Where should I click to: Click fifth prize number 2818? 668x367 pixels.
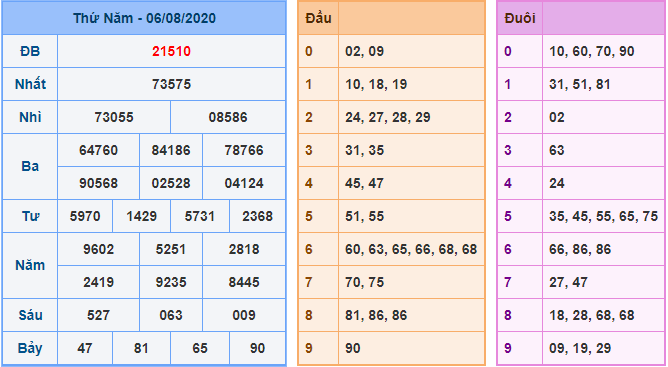click(x=244, y=249)
